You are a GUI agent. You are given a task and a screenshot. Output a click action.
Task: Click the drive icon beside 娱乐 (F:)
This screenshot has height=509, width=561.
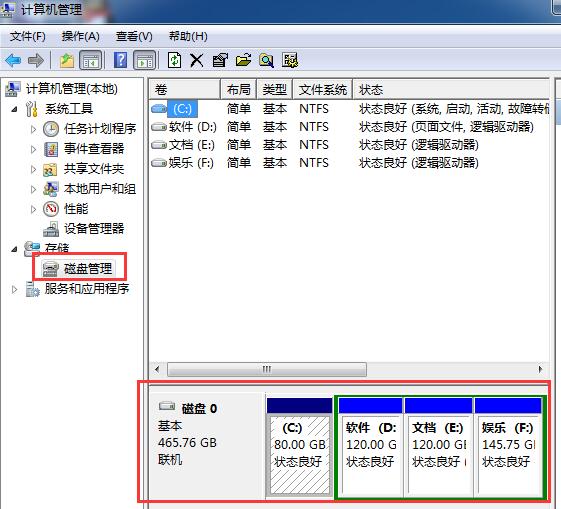[x=159, y=163]
